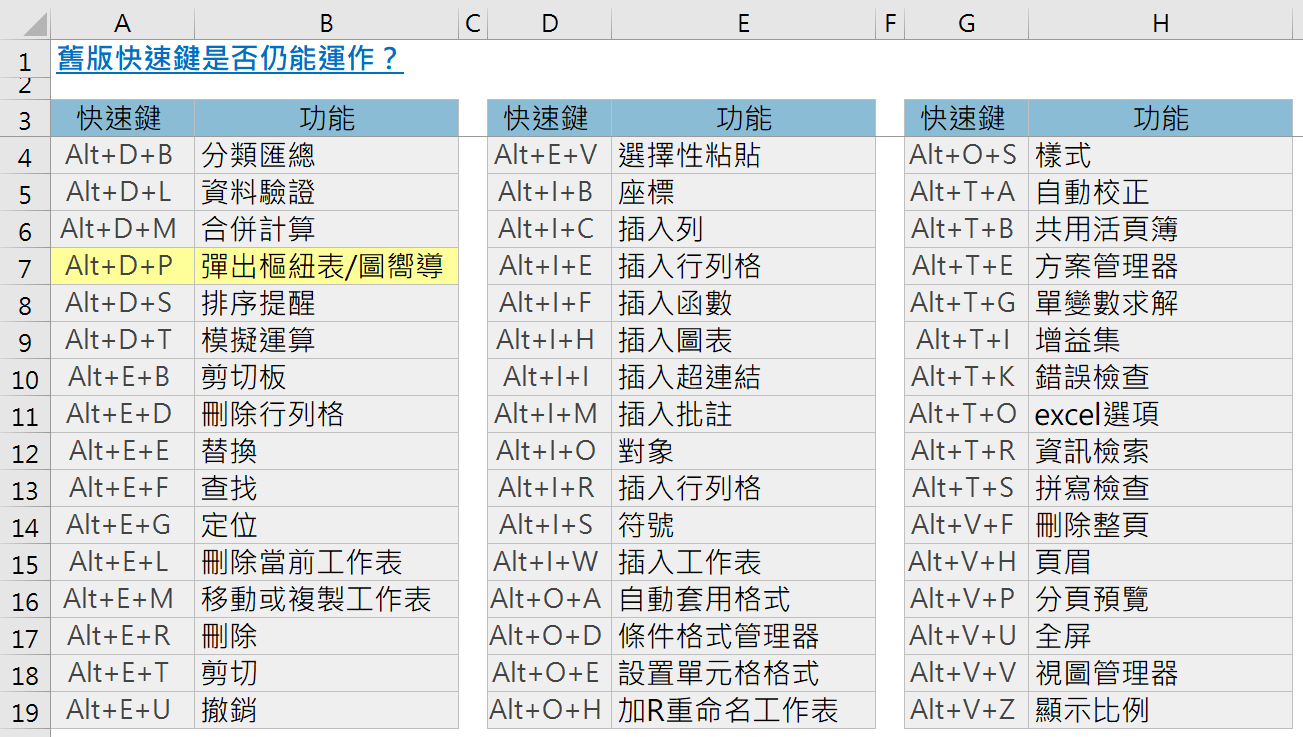Select the 查找 cell
The image size is (1303, 737).
click(x=327, y=488)
